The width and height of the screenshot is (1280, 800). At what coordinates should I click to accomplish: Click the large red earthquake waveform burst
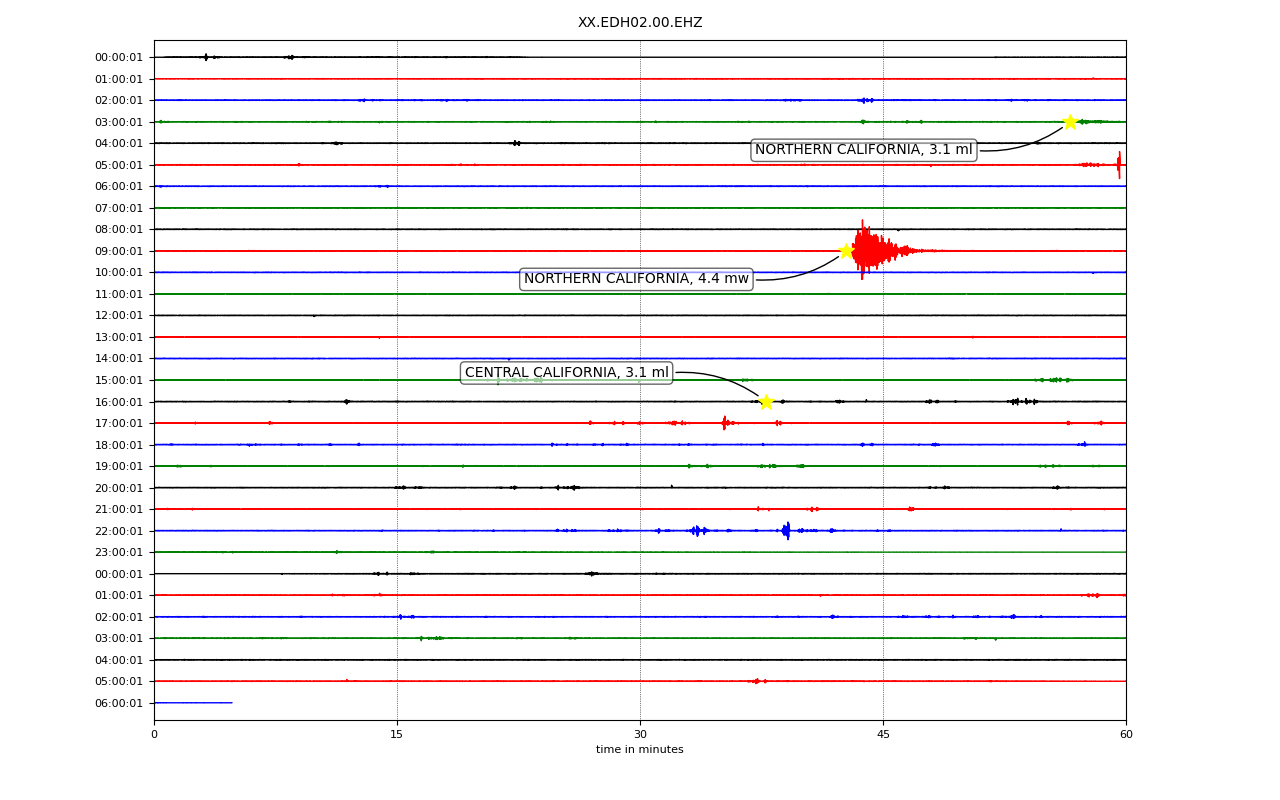[x=880, y=250]
